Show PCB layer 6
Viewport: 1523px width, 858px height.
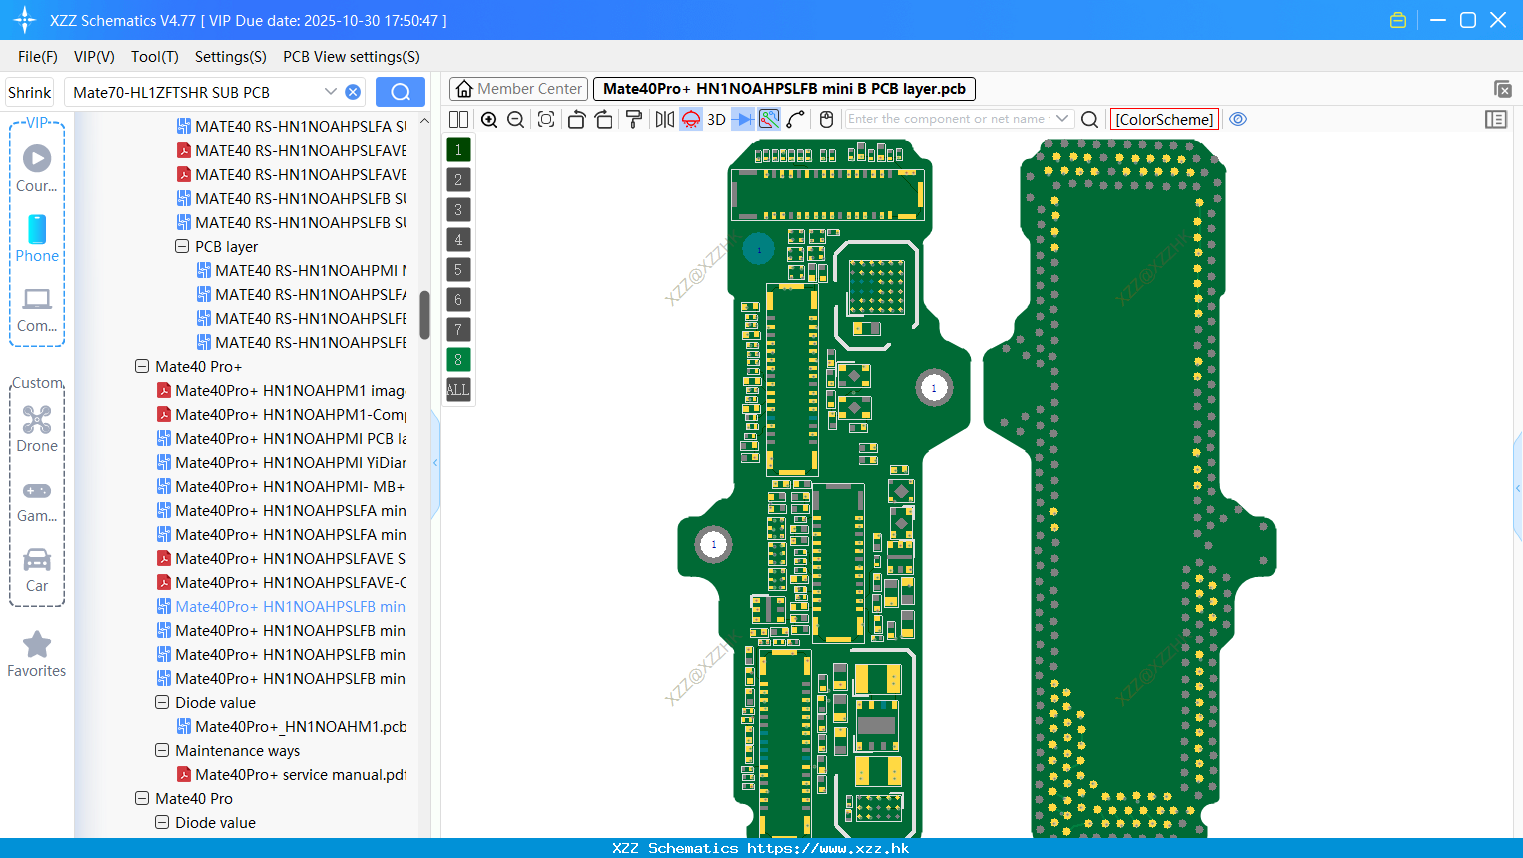pos(458,299)
